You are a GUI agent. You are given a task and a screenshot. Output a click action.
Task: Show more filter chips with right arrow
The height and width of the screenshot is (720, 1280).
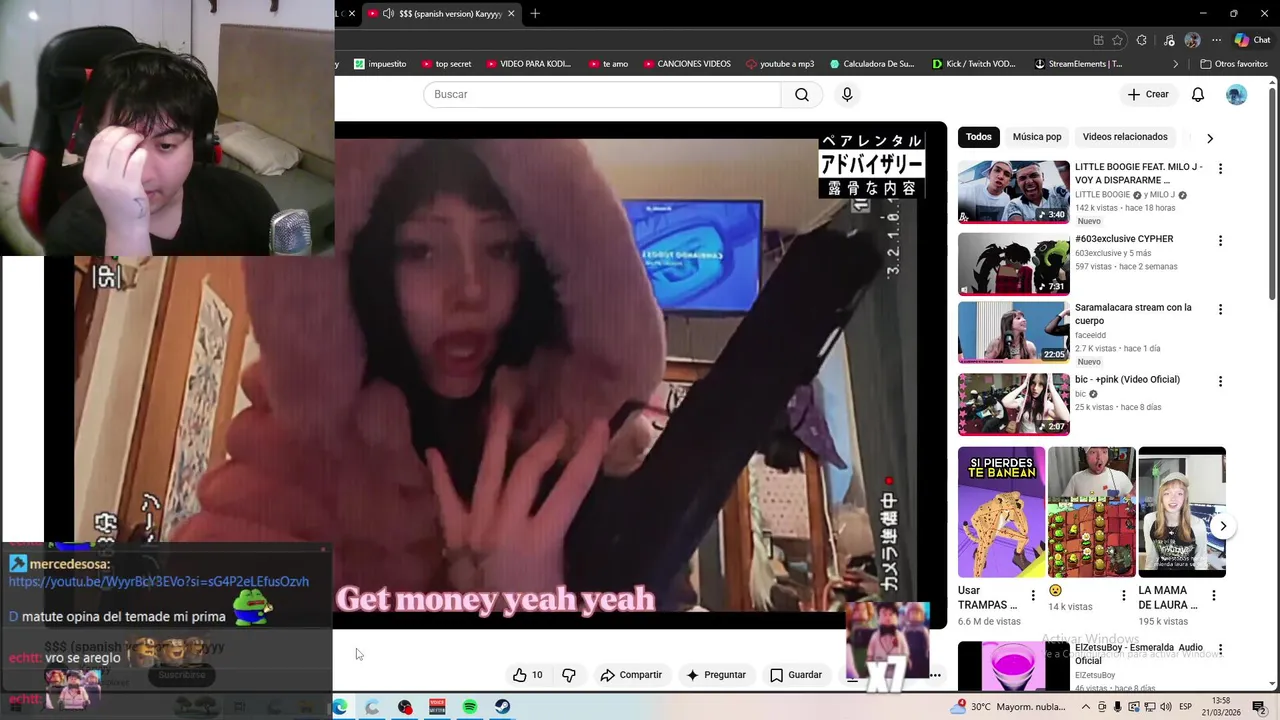point(1209,138)
